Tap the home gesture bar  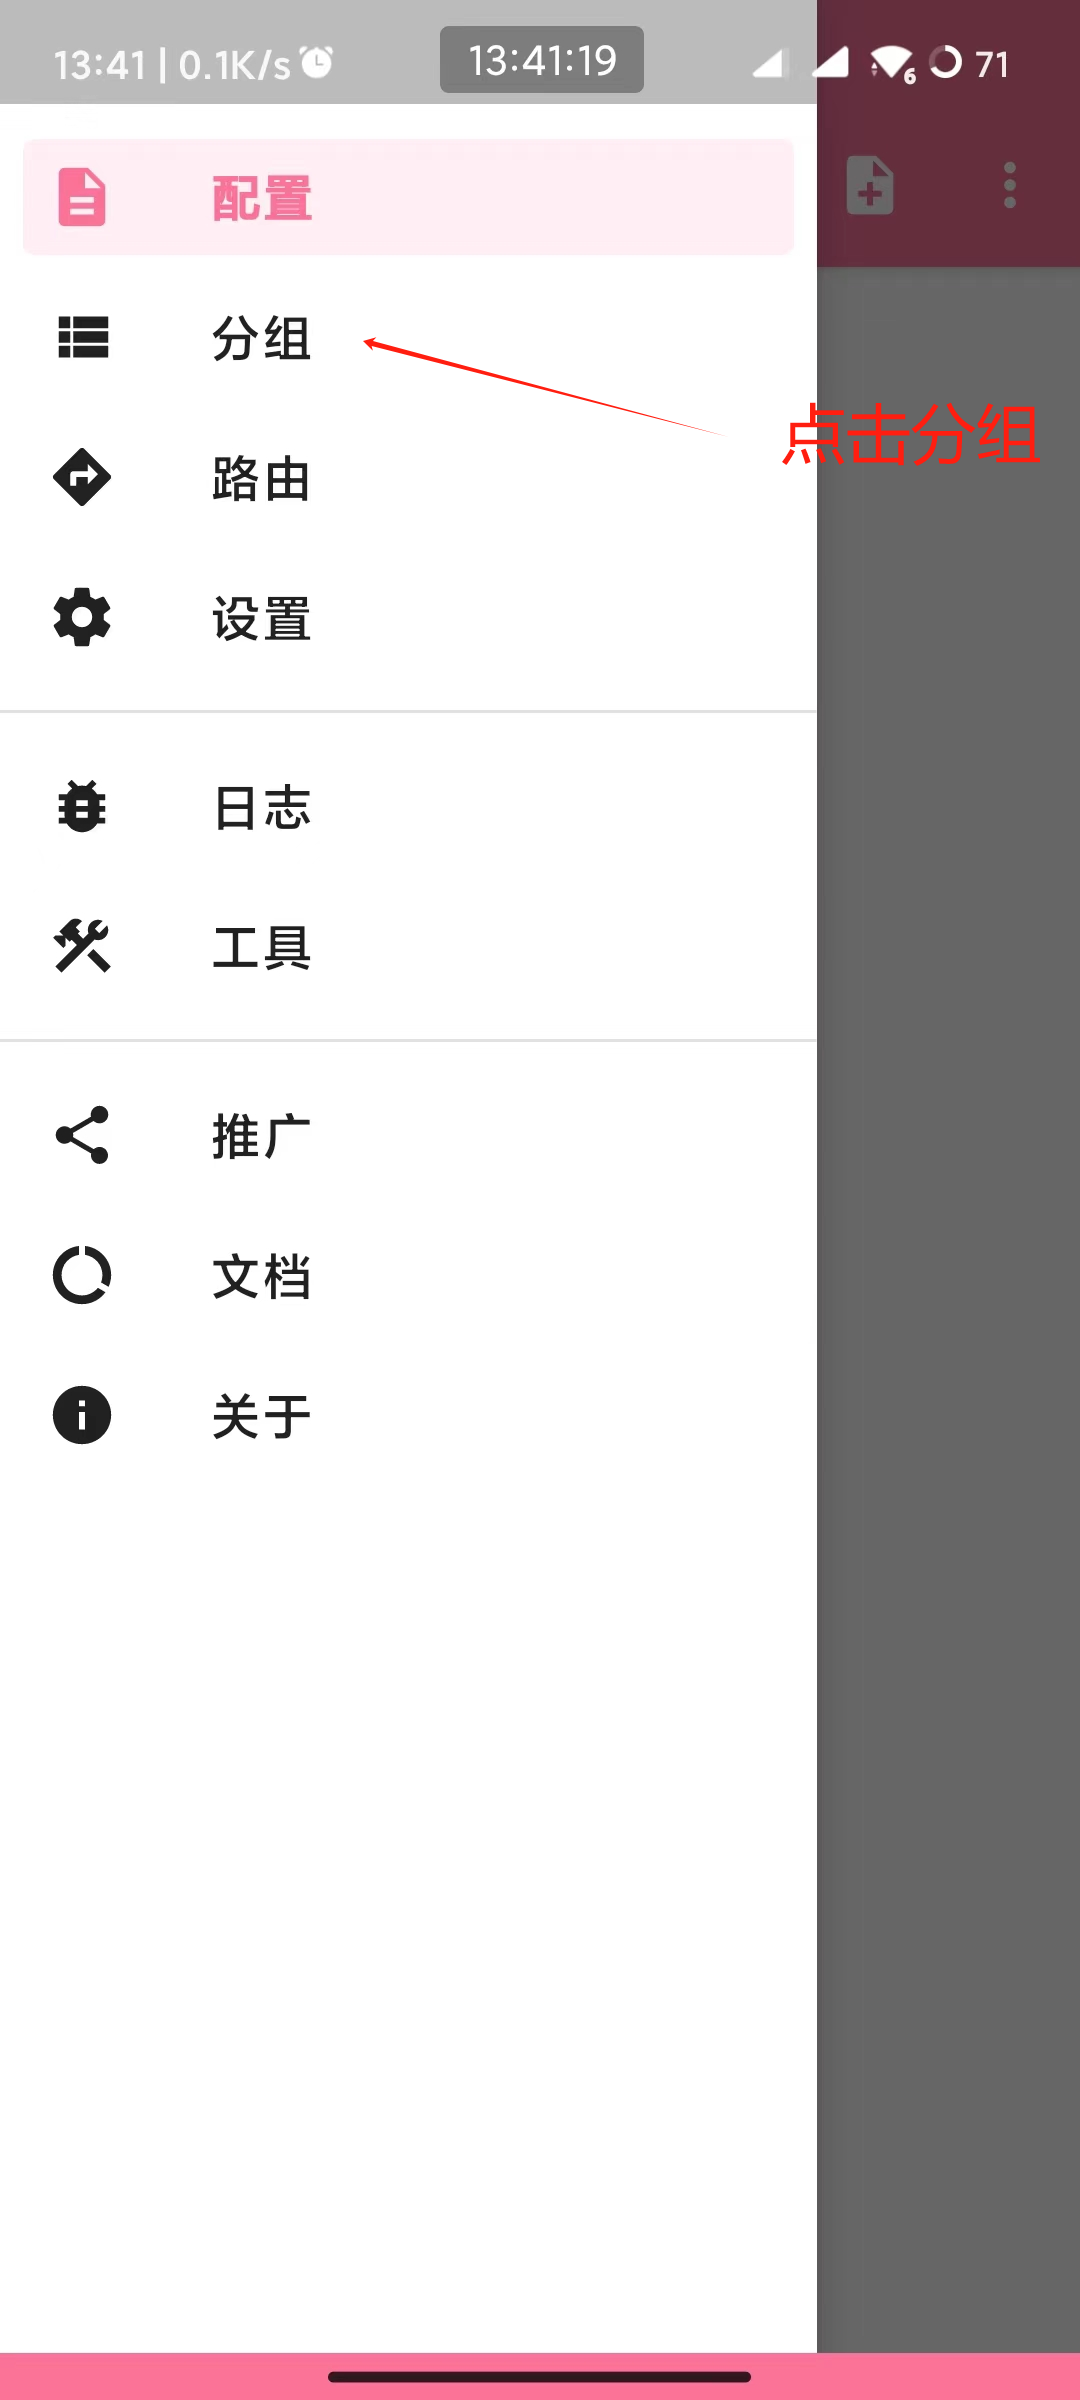(x=540, y=2377)
